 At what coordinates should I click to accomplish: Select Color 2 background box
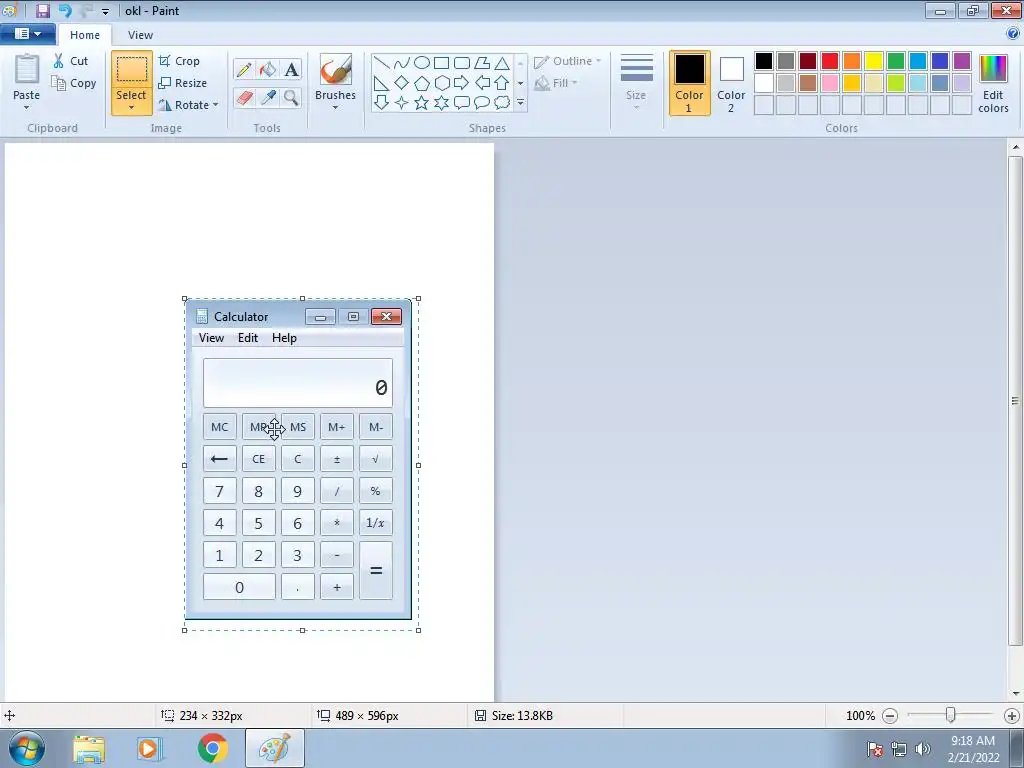pos(731,83)
